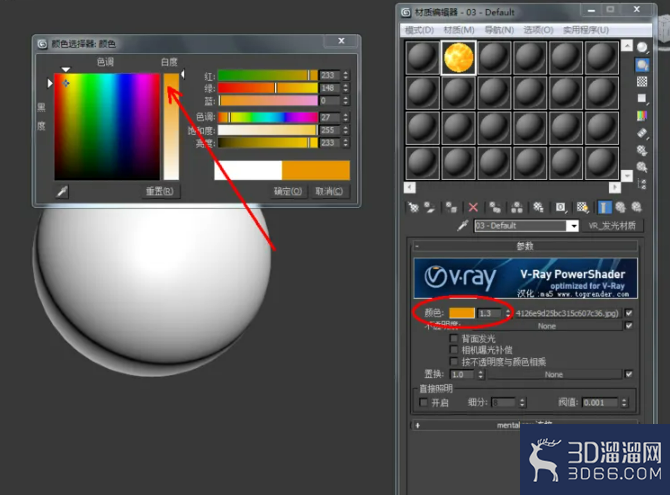Click orange 颜色 swatch in V-Ray parameters
670x495 pixels.
[x=462, y=313]
